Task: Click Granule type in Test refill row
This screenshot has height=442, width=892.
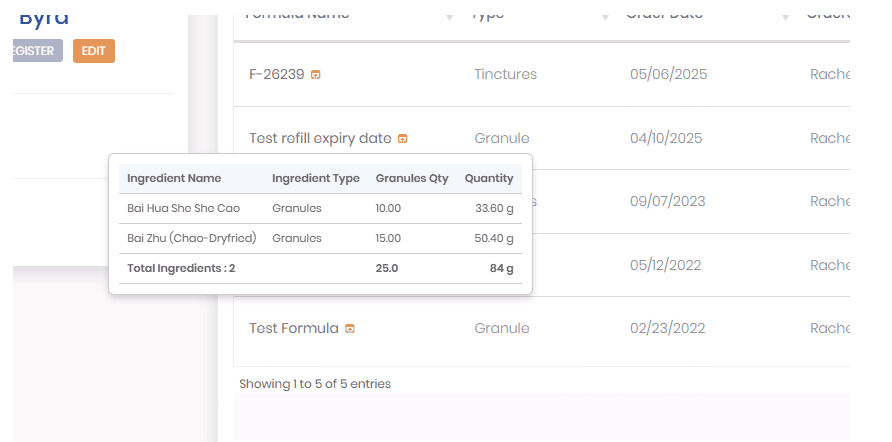Action: 502,138
